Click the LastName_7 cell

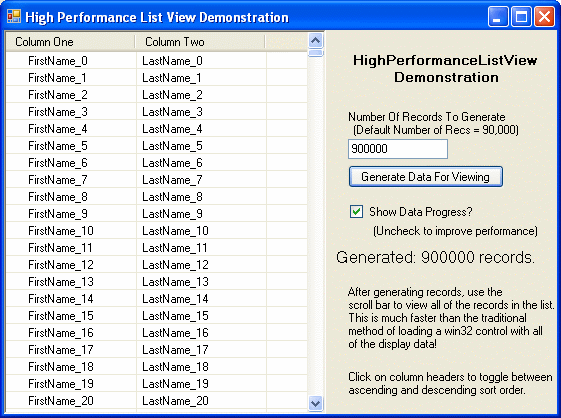(172, 180)
